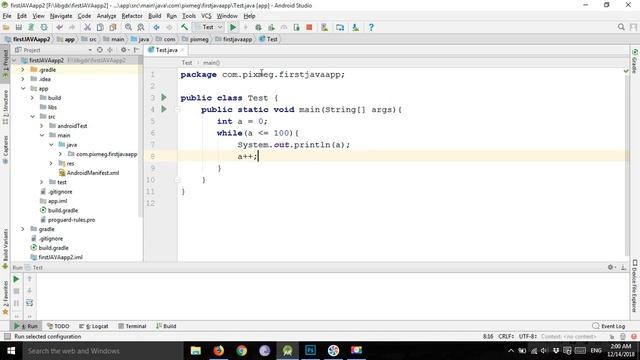Click Run panel settings gear
The image size is (640, 360).
point(611,267)
